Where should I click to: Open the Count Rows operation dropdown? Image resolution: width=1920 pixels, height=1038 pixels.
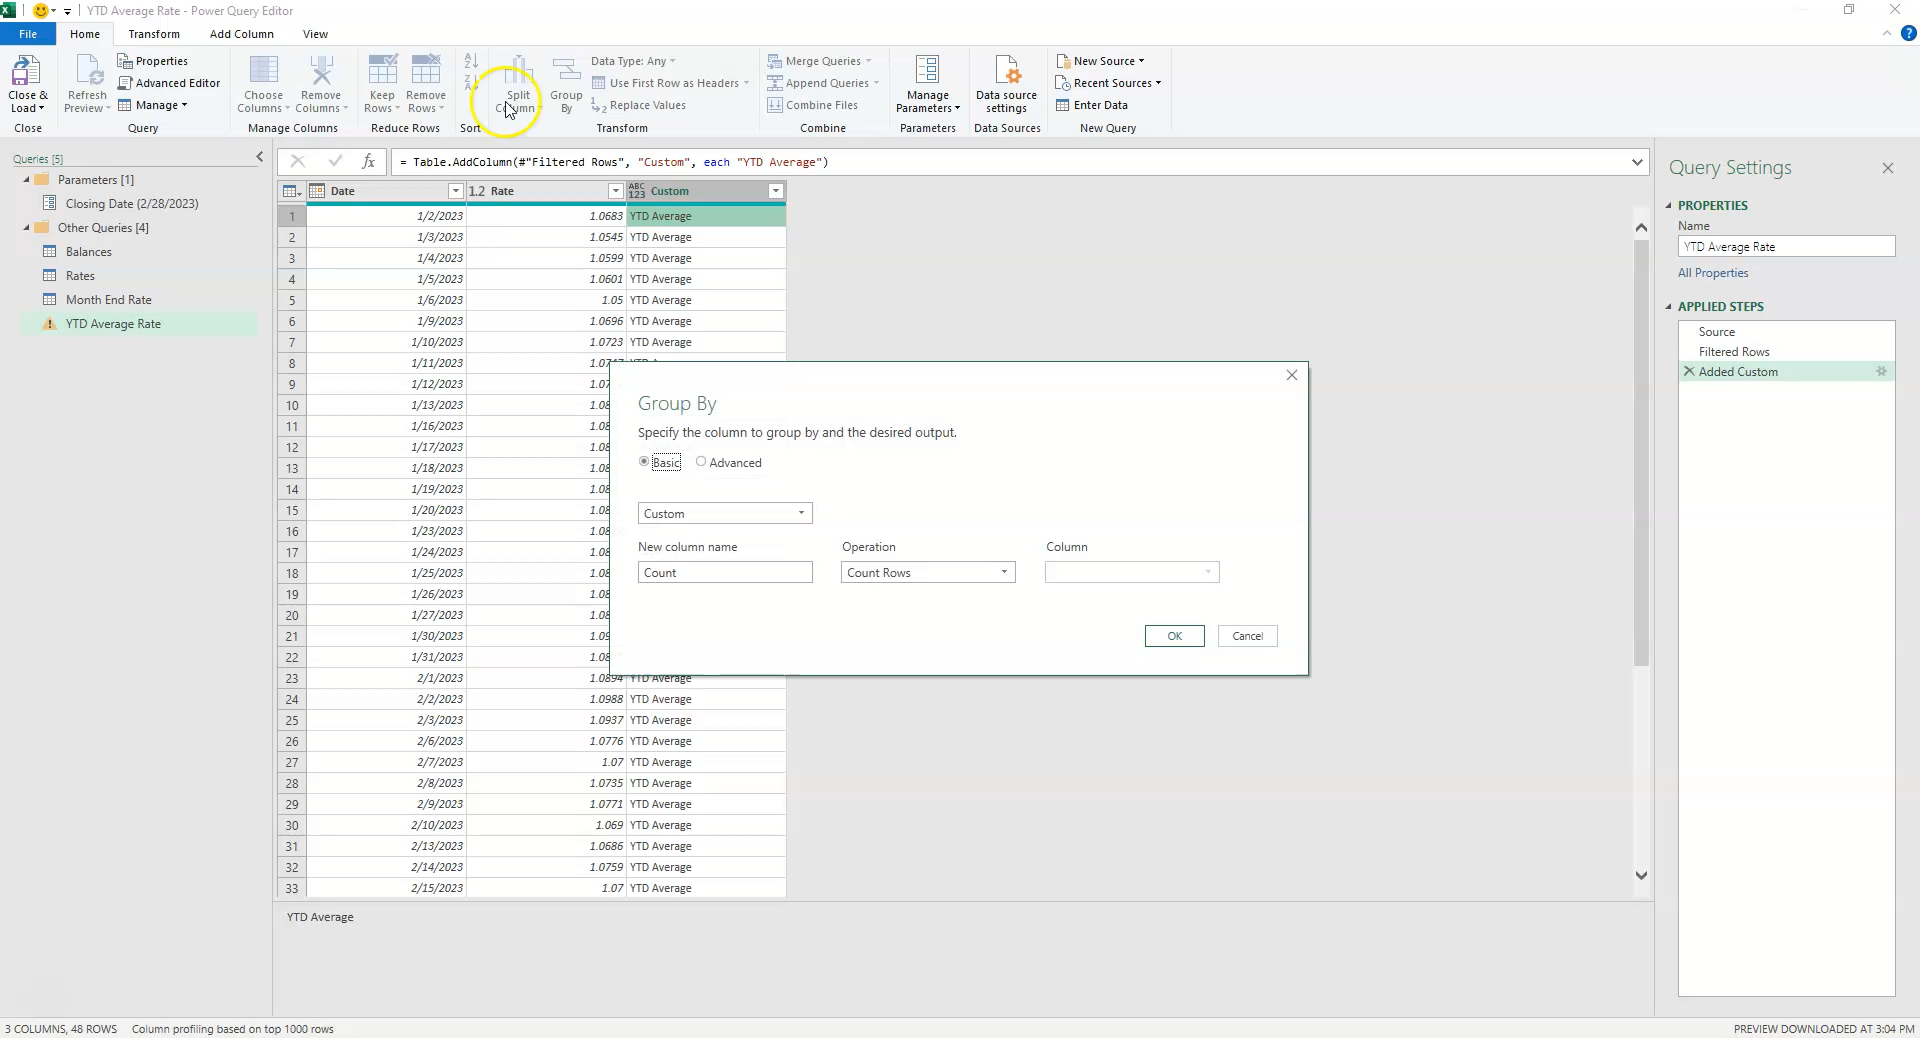click(x=1001, y=572)
